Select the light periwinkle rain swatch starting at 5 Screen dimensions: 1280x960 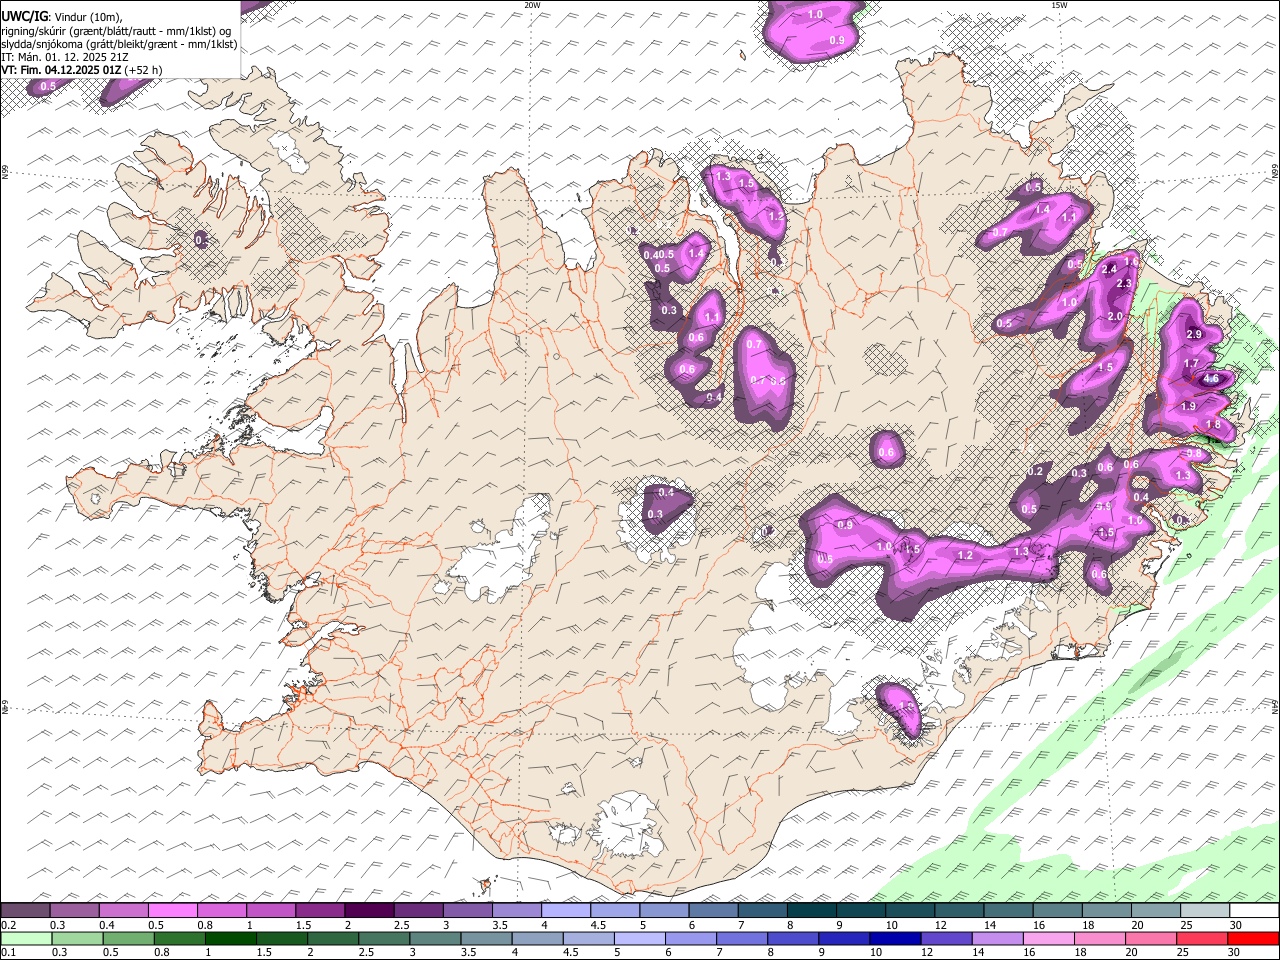click(x=639, y=938)
